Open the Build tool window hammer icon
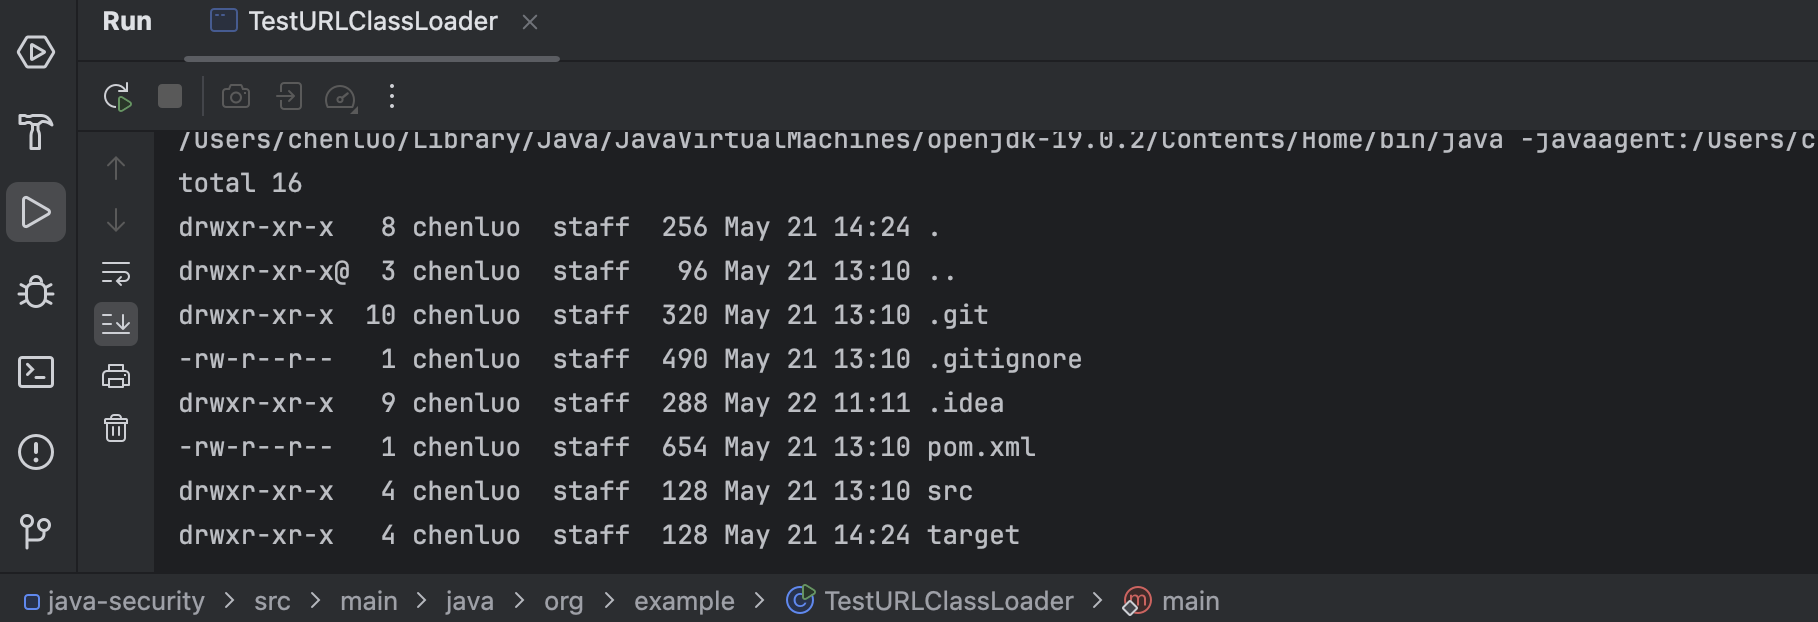The image size is (1818, 622). point(36,131)
